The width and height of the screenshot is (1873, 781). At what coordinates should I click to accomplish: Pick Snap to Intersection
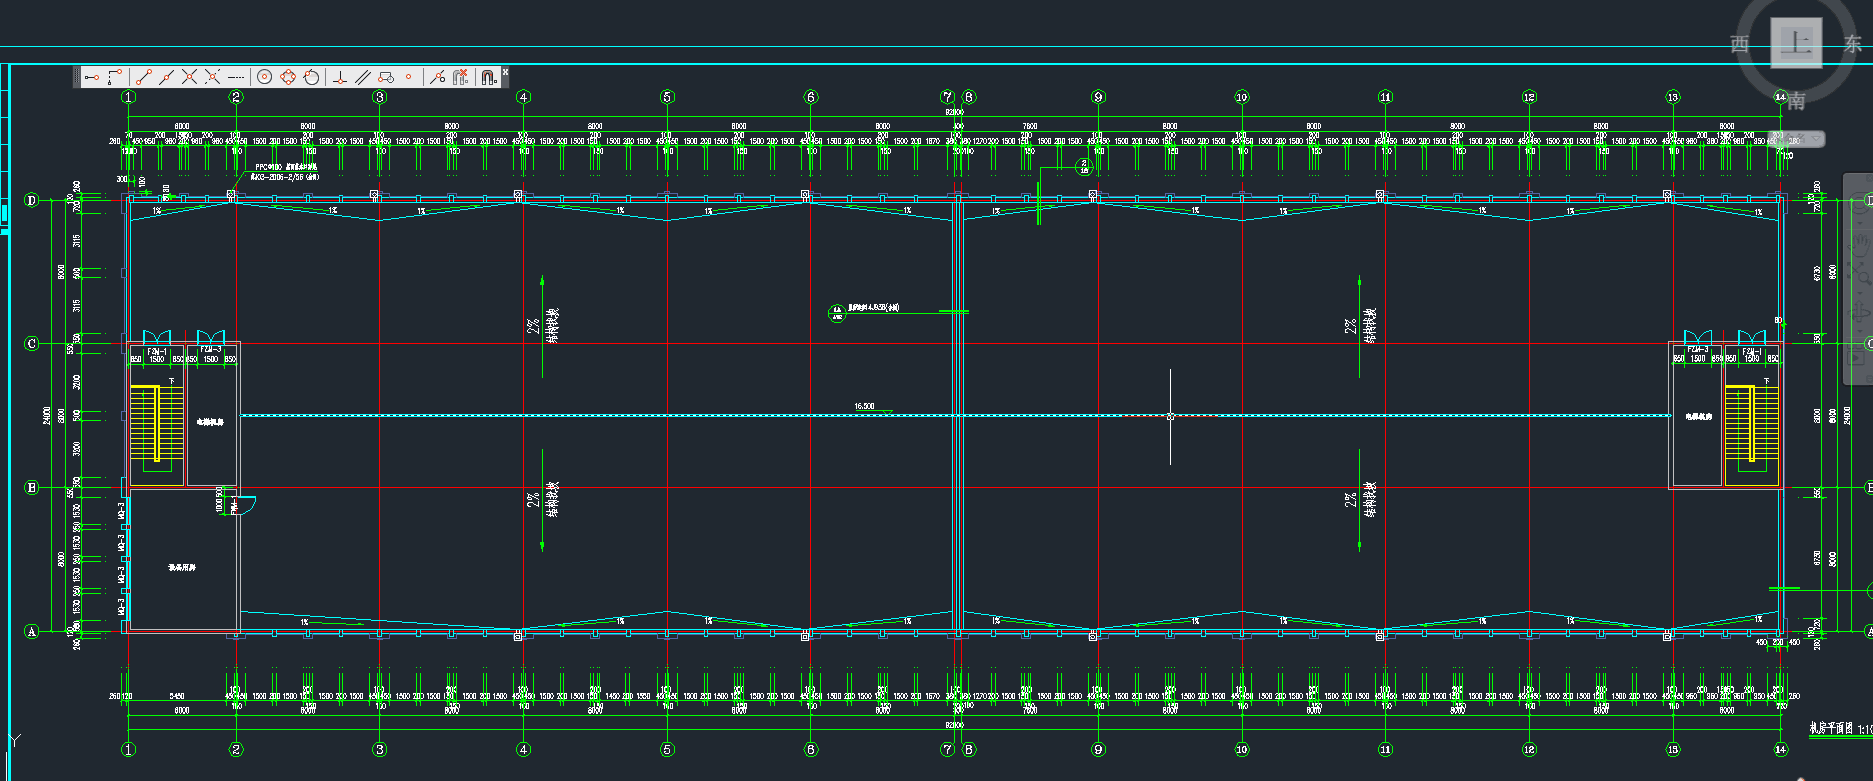point(189,77)
